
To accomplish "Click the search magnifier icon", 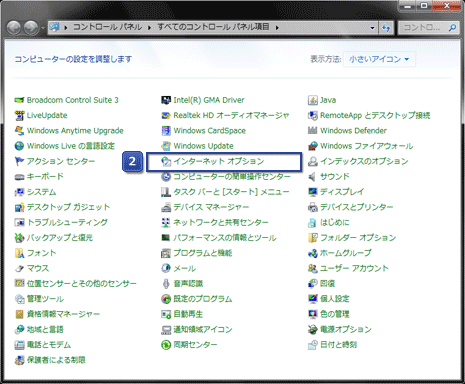I will [452, 28].
